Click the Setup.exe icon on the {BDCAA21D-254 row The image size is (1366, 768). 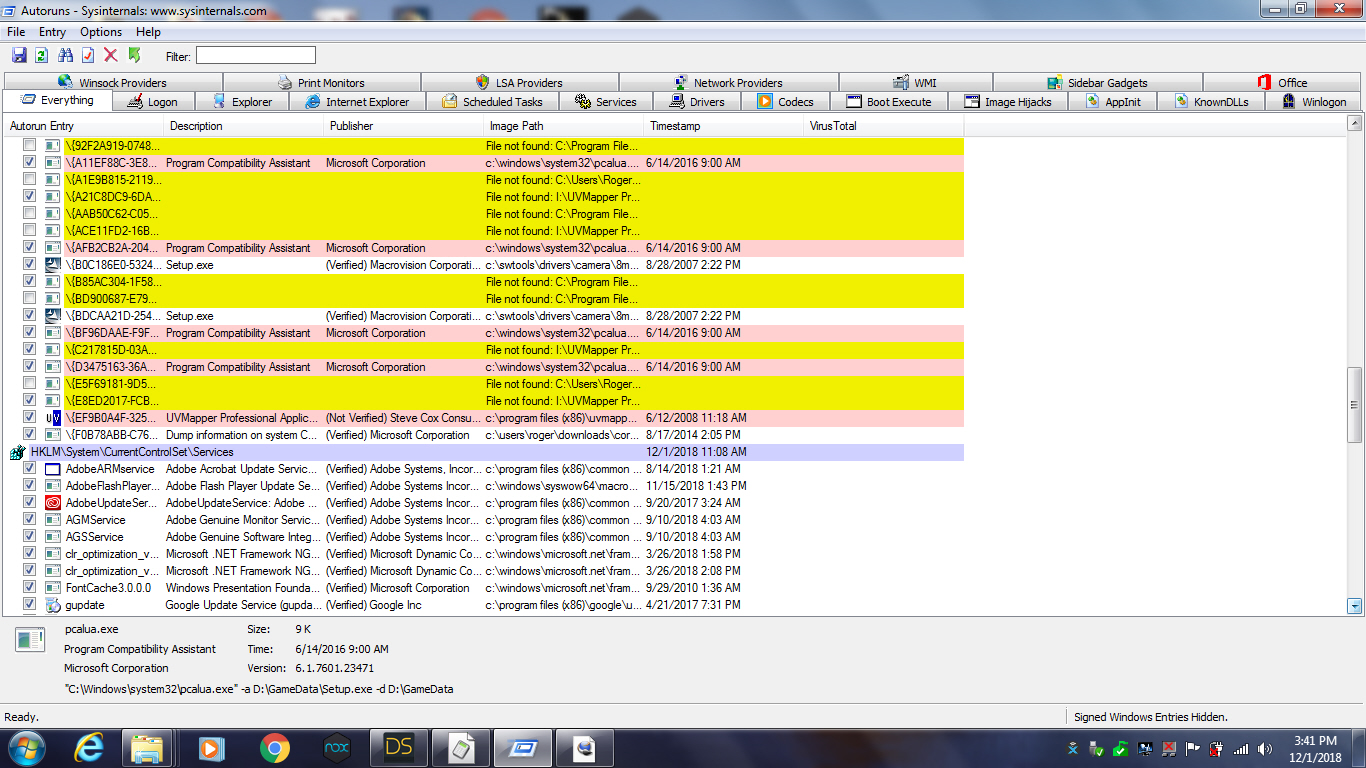click(53, 316)
